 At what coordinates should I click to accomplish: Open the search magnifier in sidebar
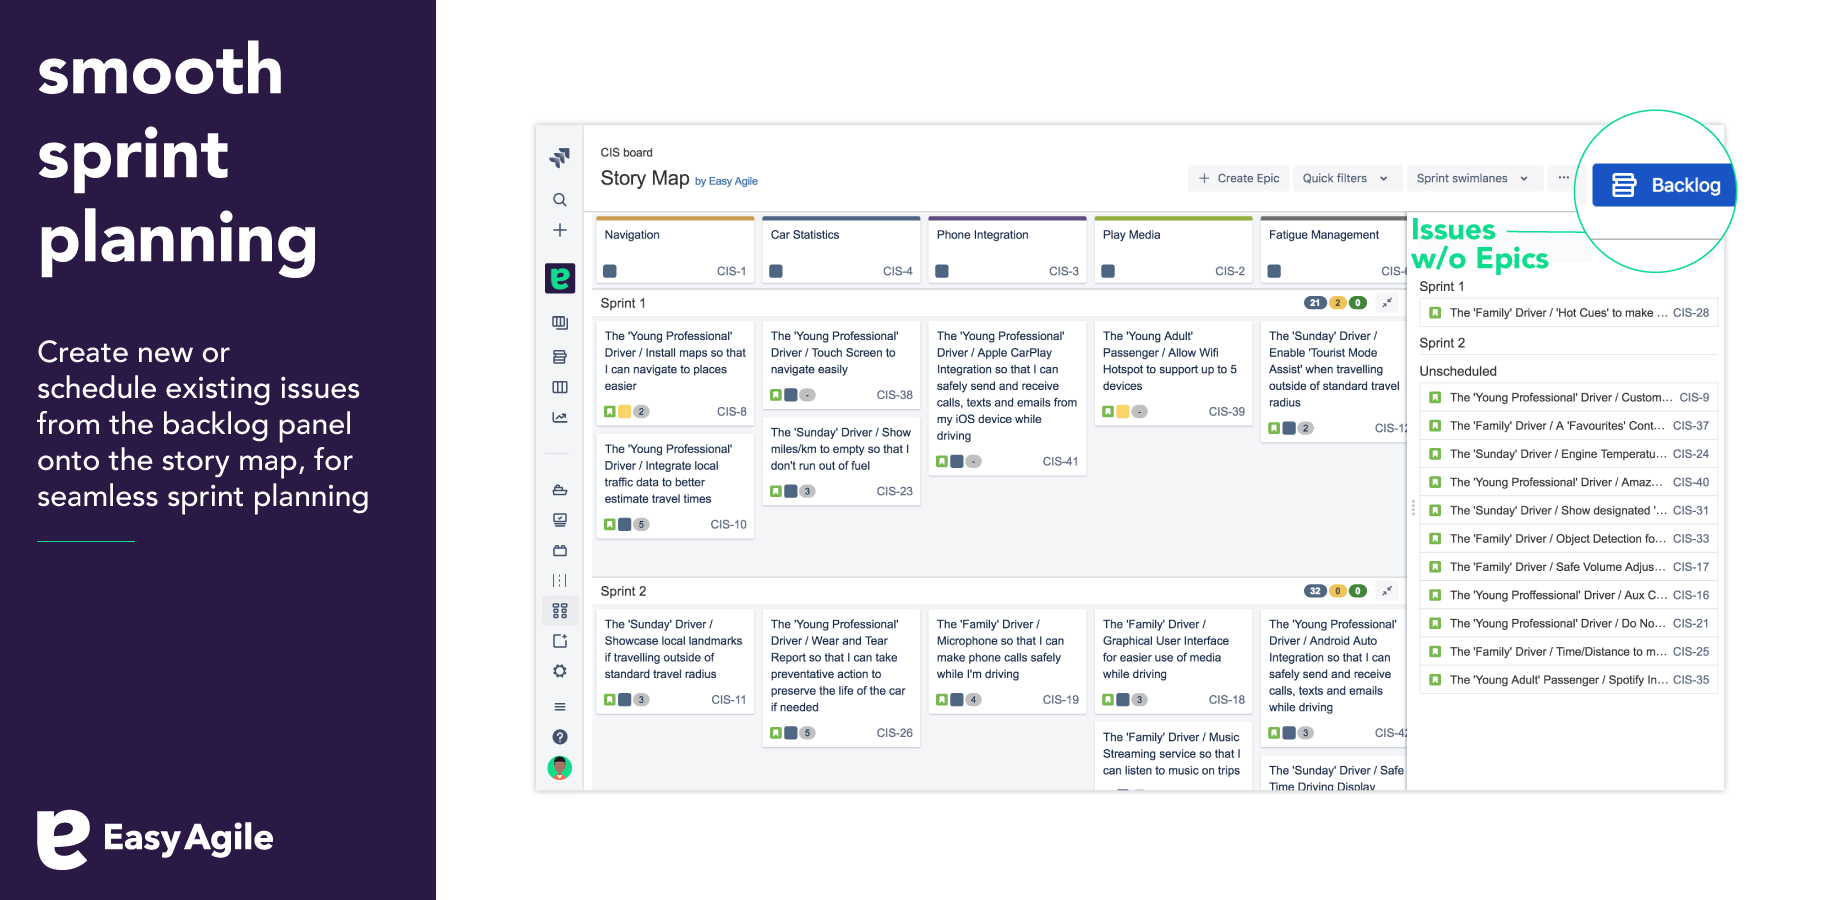tap(560, 200)
